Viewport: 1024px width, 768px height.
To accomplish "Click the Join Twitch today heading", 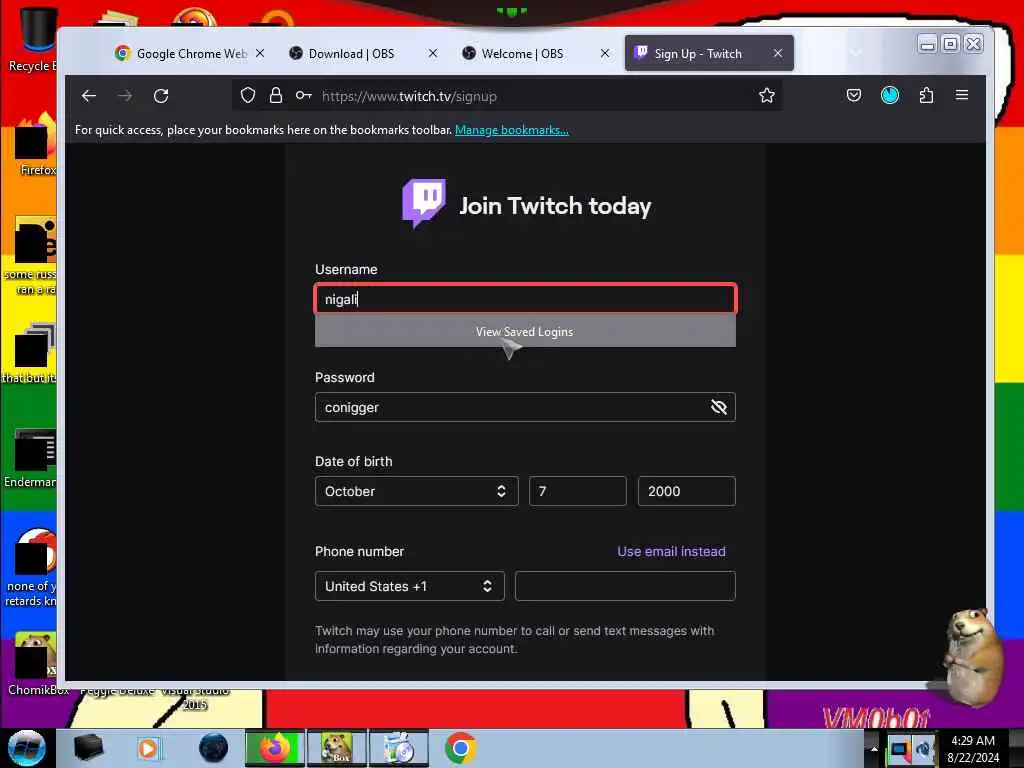I will [555, 206].
